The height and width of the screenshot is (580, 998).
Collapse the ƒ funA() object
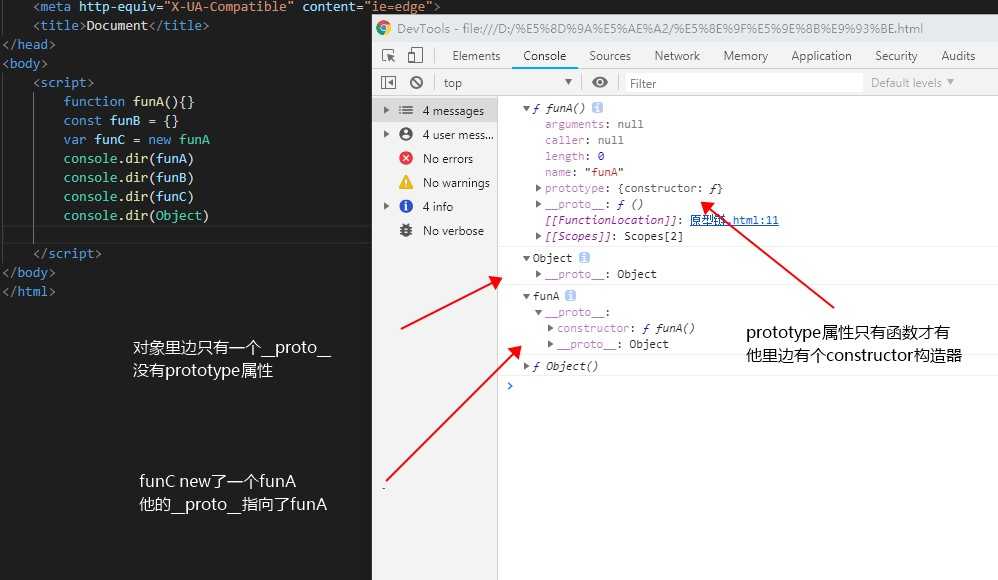526,108
